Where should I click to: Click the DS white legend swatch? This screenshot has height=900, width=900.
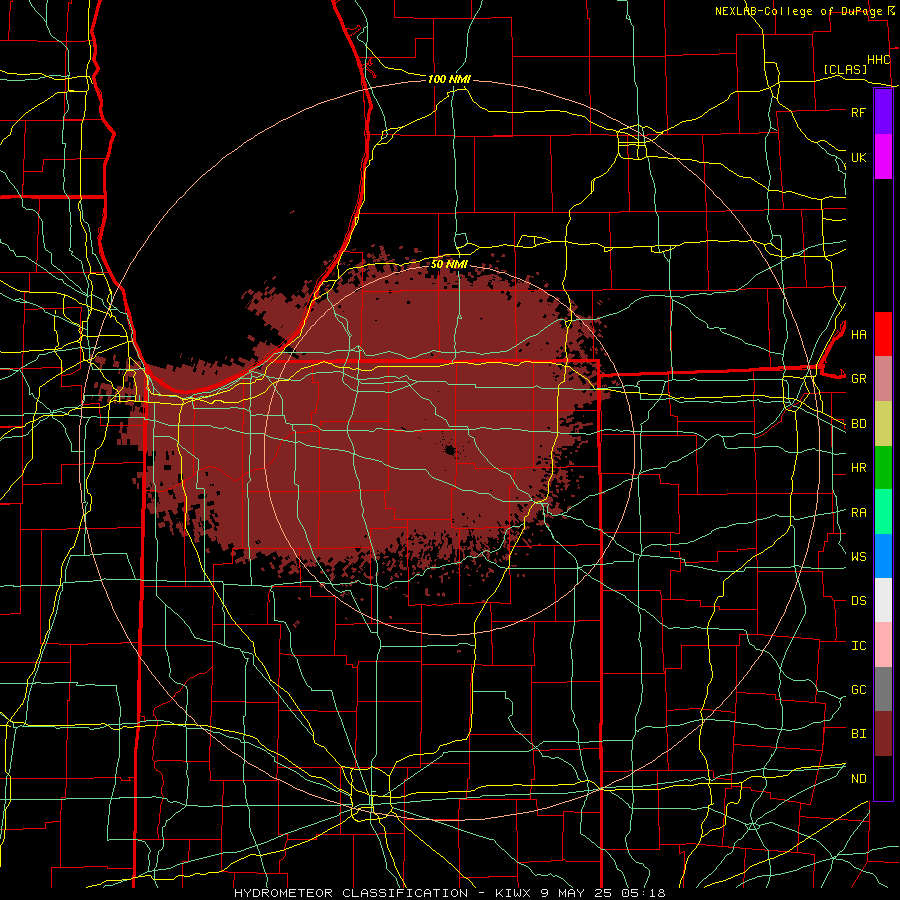[883, 600]
